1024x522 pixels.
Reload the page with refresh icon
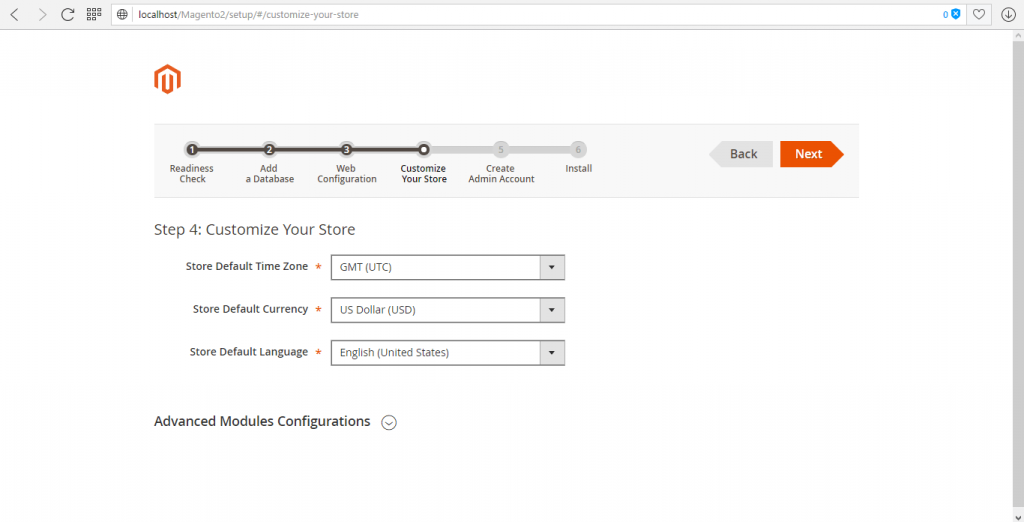pos(68,14)
